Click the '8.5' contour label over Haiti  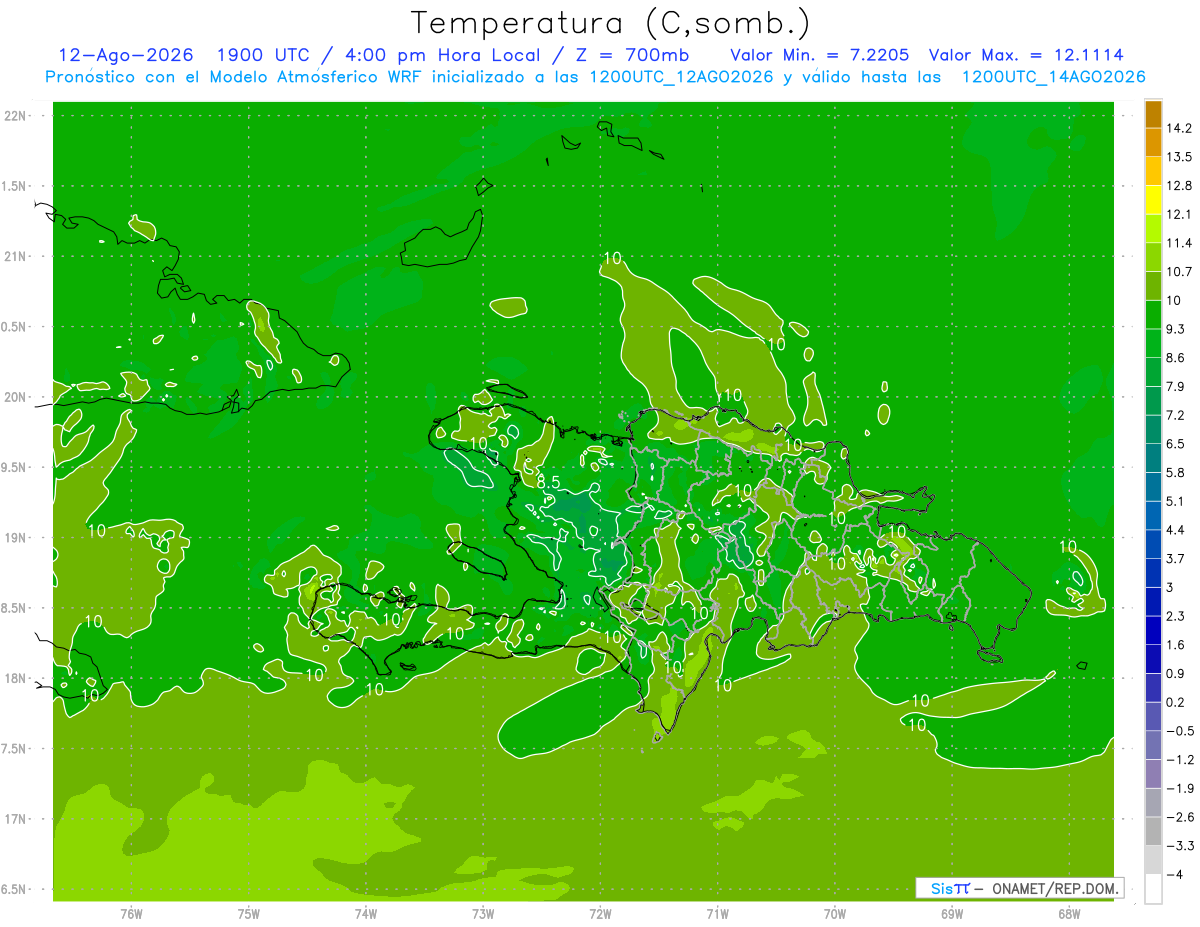[548, 481]
